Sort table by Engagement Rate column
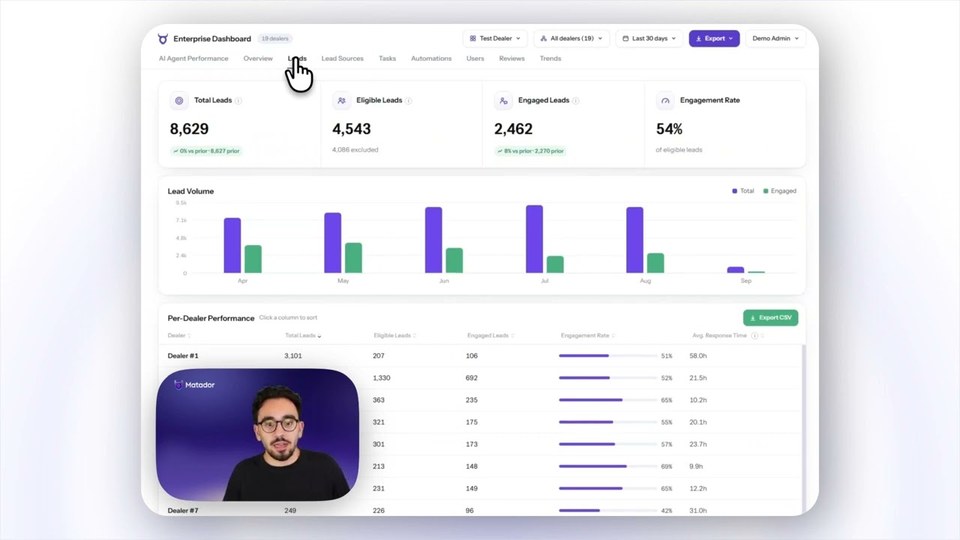This screenshot has height=540, width=960. pos(588,336)
